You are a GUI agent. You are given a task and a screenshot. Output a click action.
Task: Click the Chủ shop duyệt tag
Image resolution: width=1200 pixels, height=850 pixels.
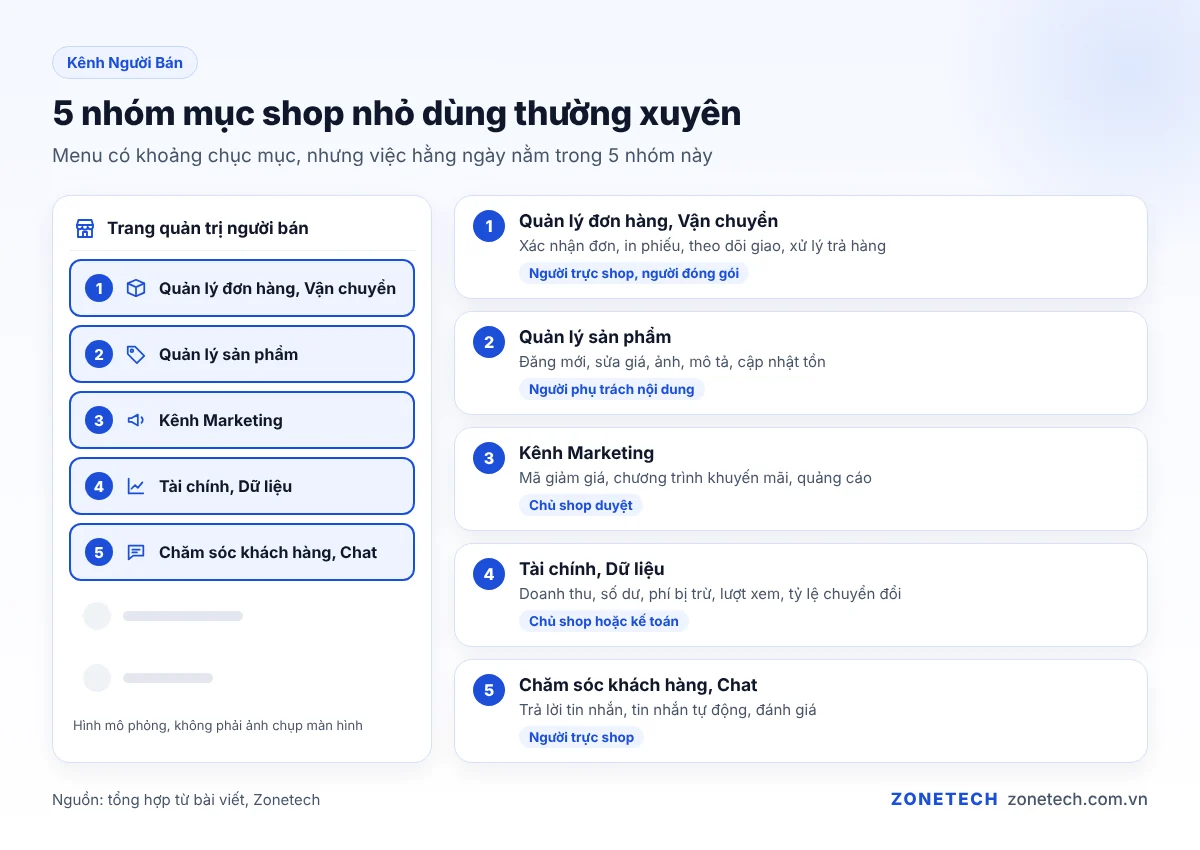pos(581,505)
